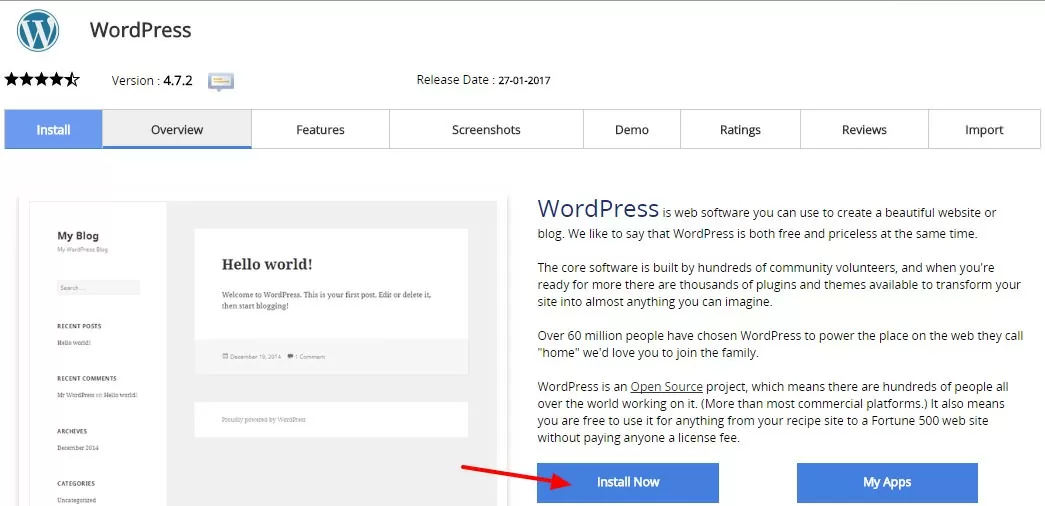1045x506 pixels.
Task: Open the My Apps button
Action: point(887,483)
